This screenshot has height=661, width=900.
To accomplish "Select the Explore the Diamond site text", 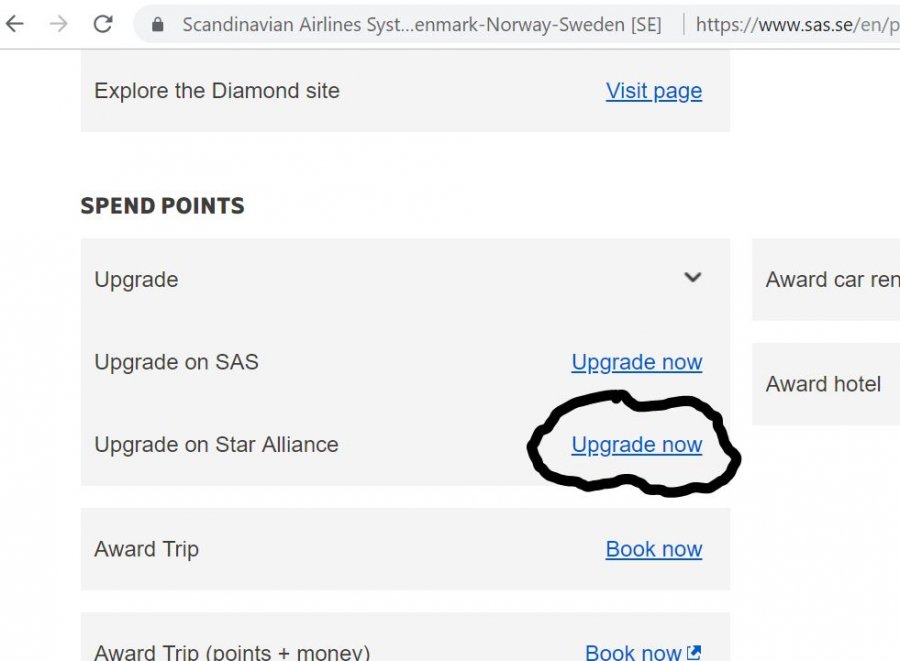I will point(216,91).
